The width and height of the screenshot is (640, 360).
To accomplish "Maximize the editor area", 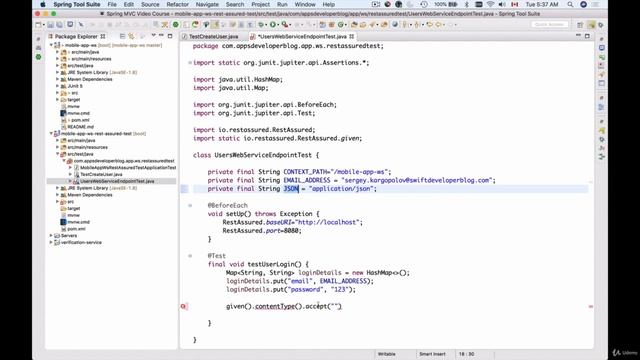I will point(587,36).
